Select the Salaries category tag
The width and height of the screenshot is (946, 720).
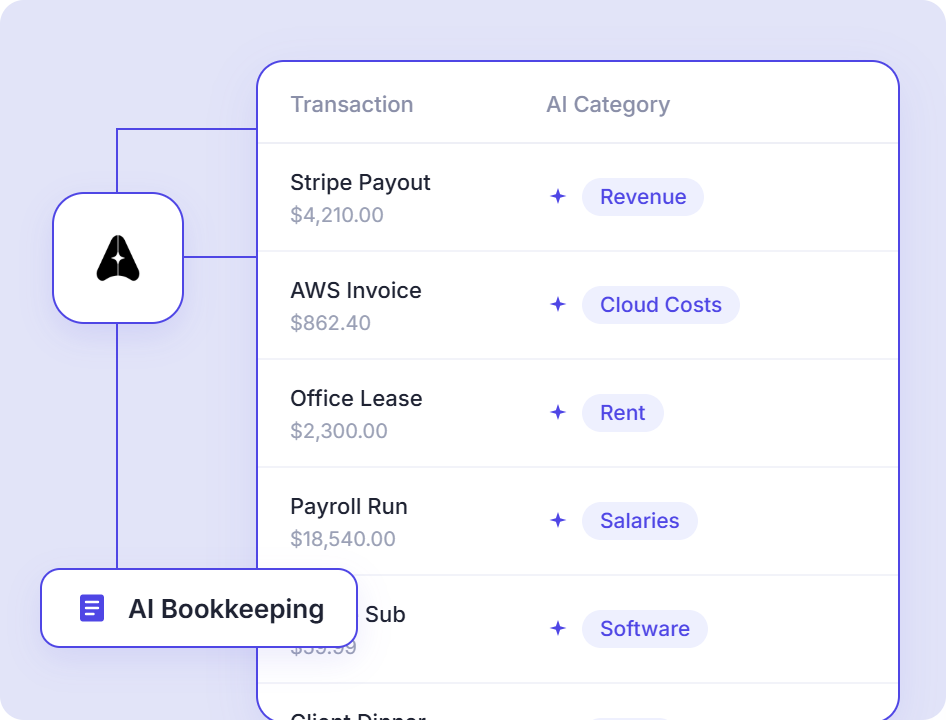[640, 521]
